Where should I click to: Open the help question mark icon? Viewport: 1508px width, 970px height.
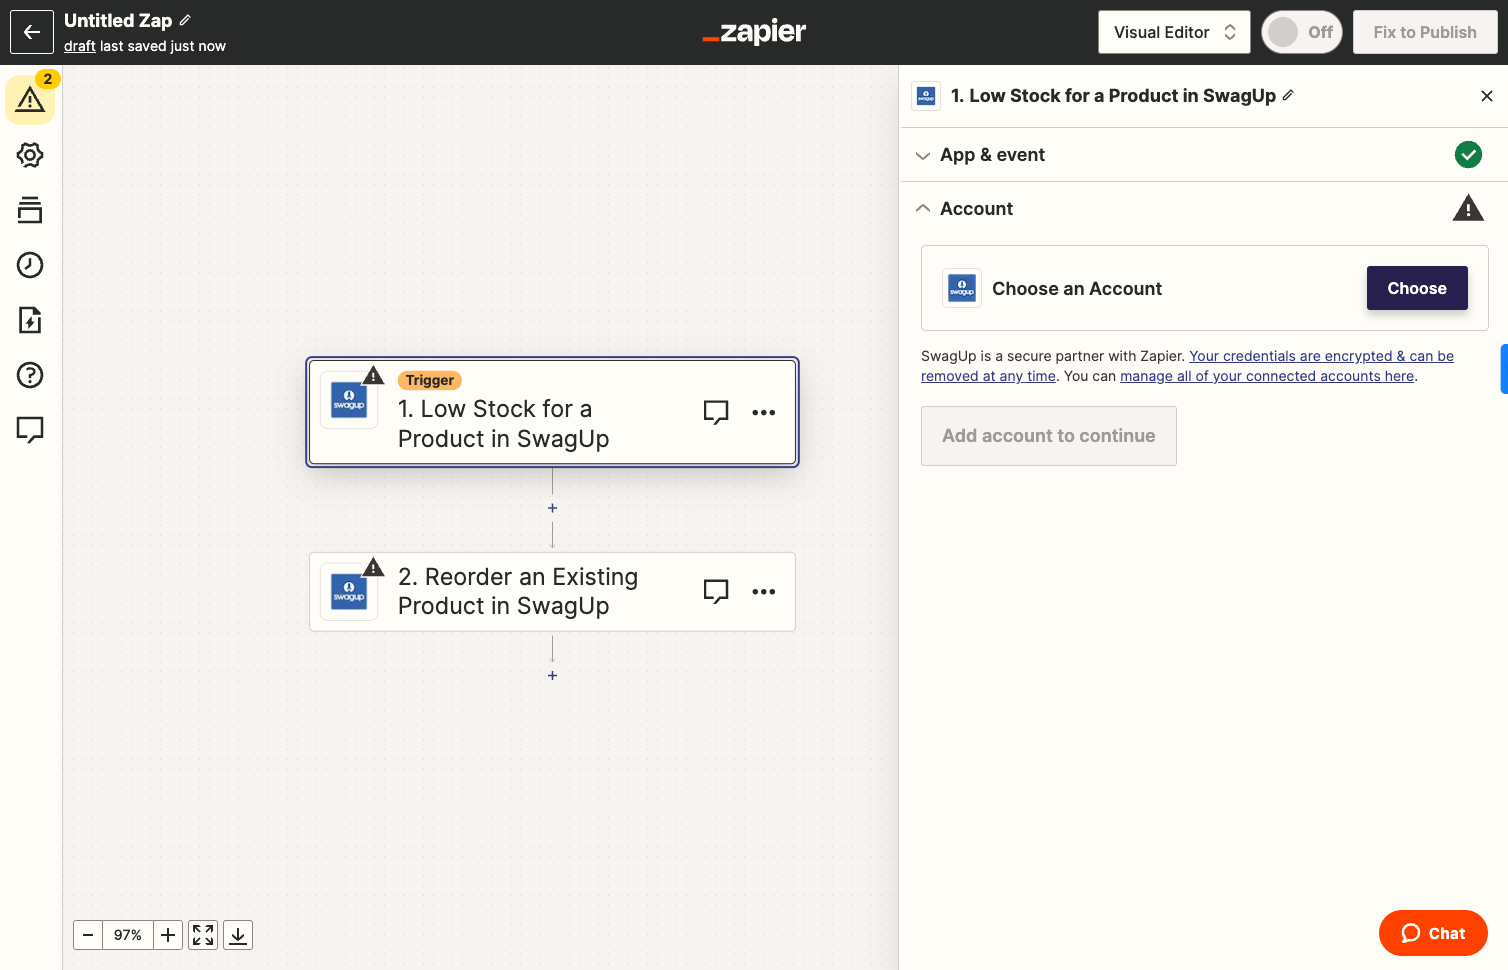coord(30,375)
